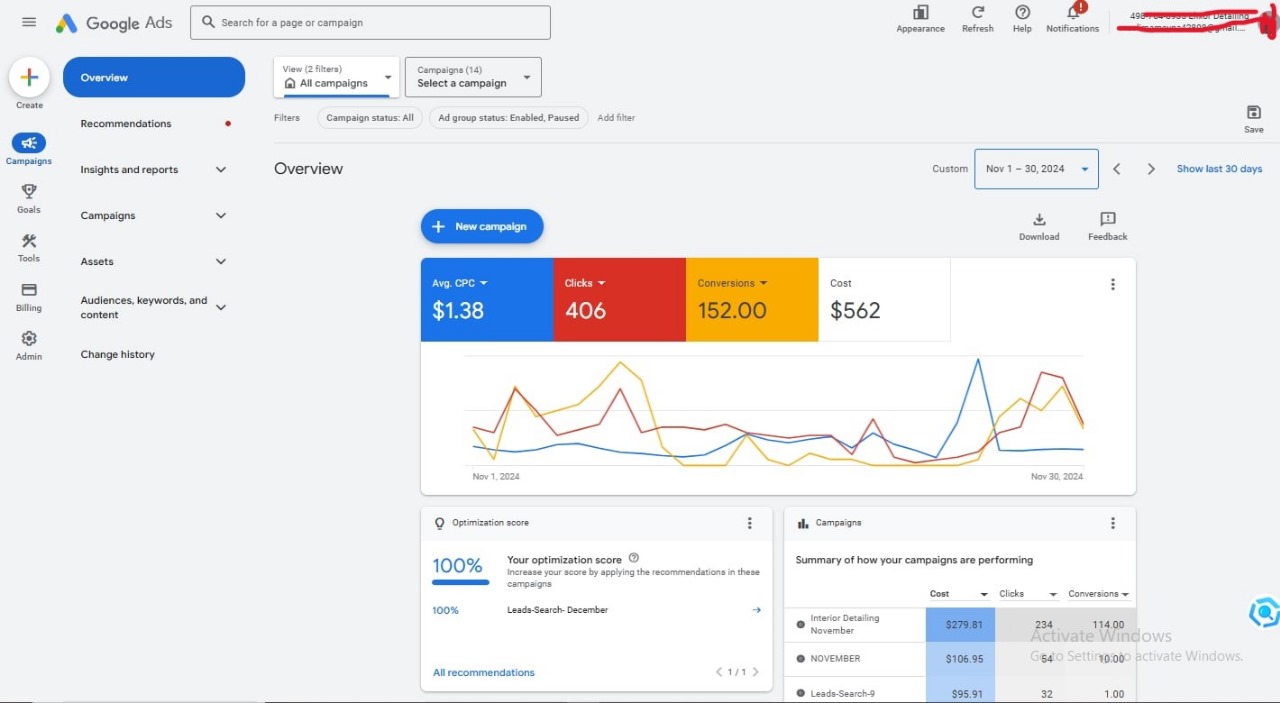The image size is (1280, 703).
Task: Click the Ad group status filter chip
Action: click(509, 118)
